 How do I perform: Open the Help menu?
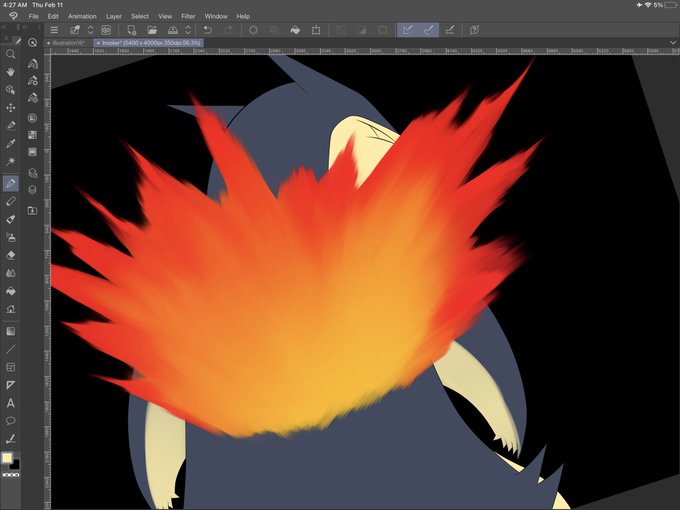click(x=243, y=16)
